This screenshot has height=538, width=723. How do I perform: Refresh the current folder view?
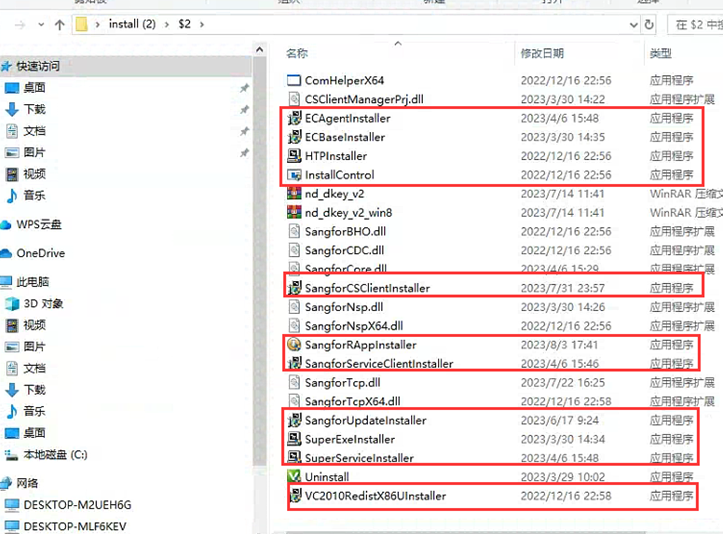(x=649, y=24)
